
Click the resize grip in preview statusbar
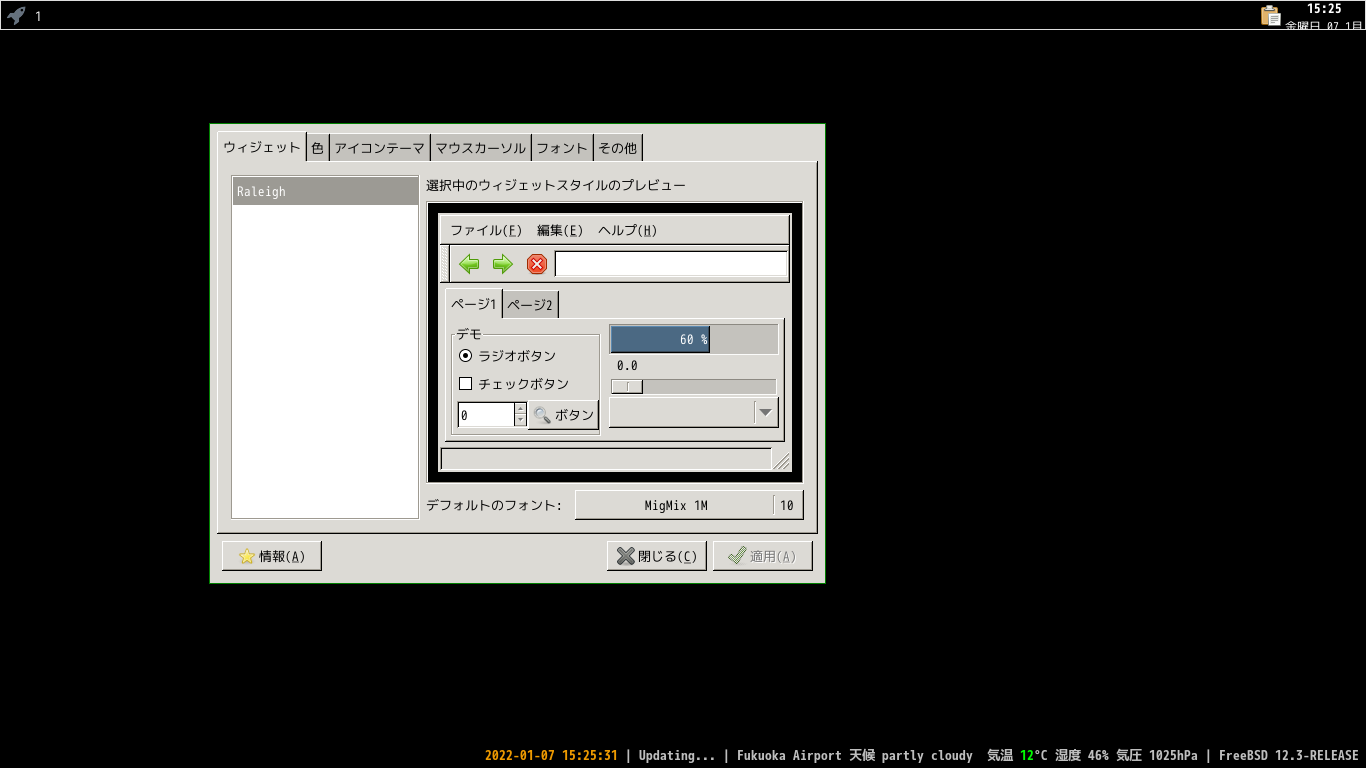pyautogui.click(x=782, y=460)
